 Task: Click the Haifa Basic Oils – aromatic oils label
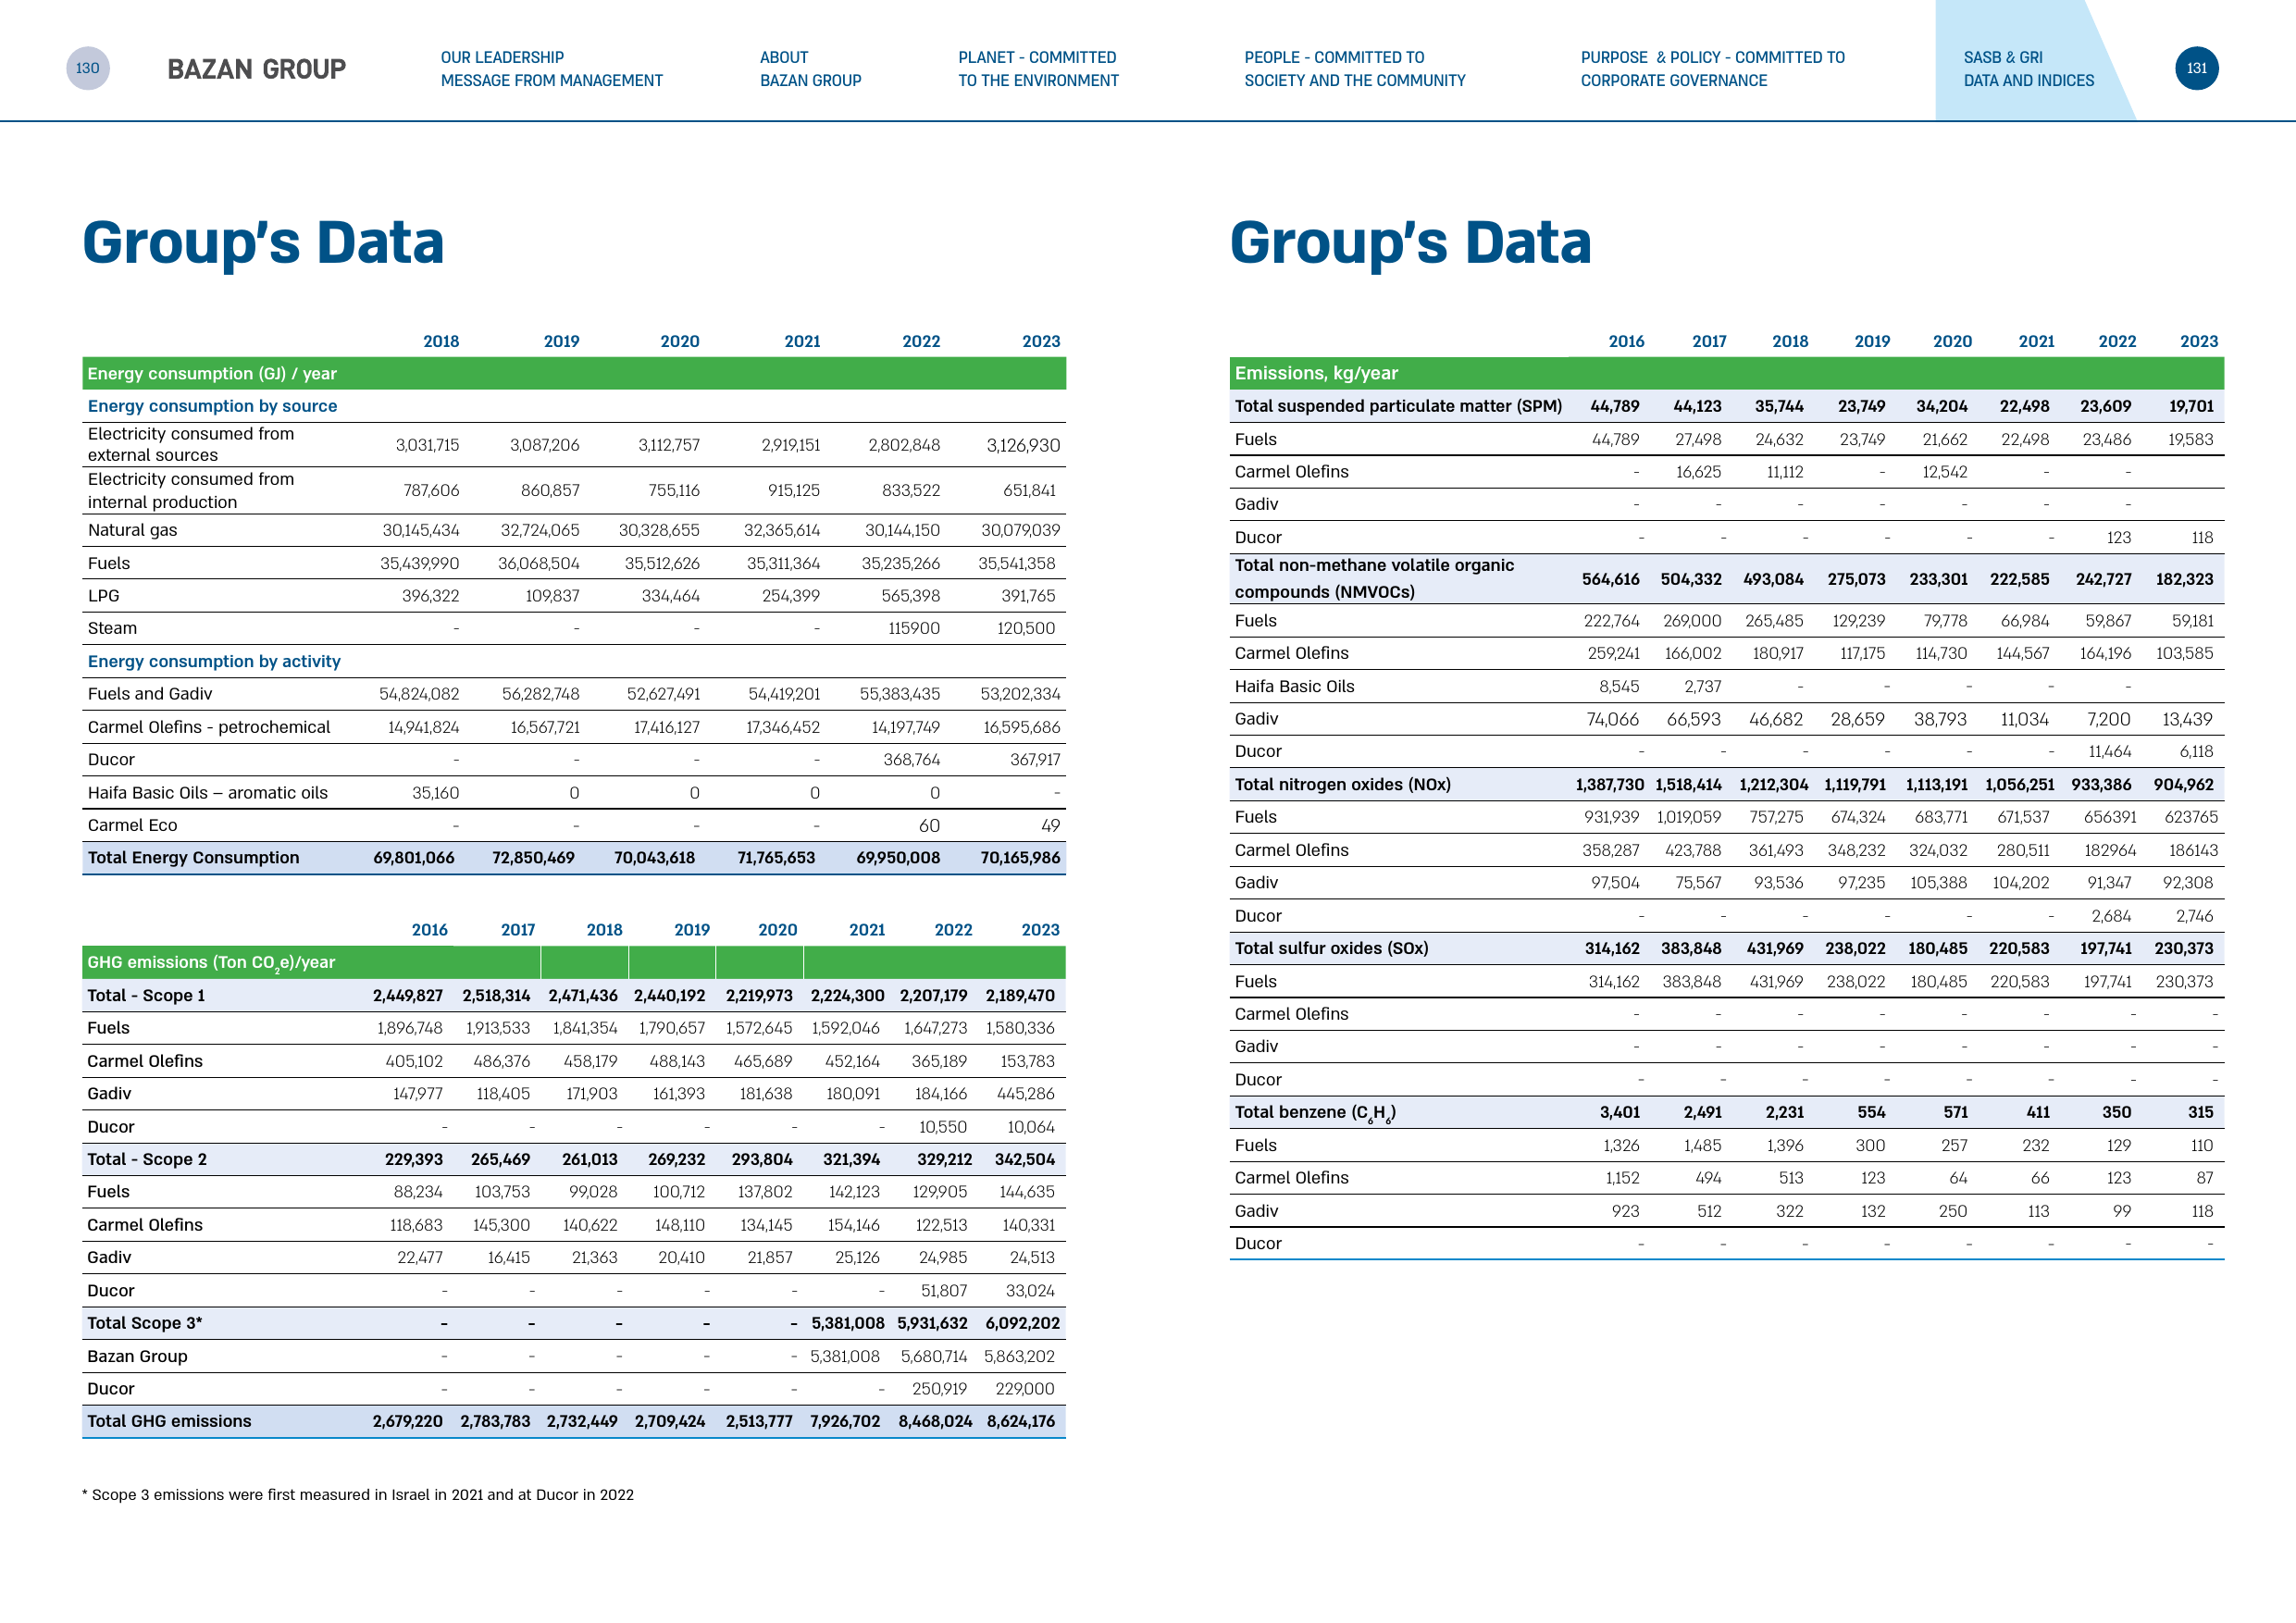pos(207,793)
